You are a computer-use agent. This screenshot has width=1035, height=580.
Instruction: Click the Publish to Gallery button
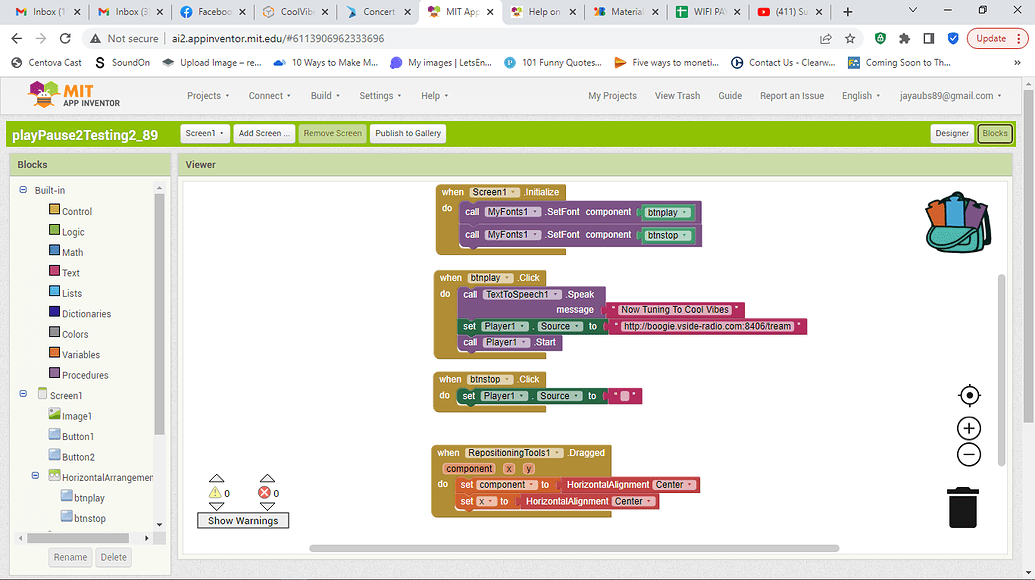pos(407,132)
